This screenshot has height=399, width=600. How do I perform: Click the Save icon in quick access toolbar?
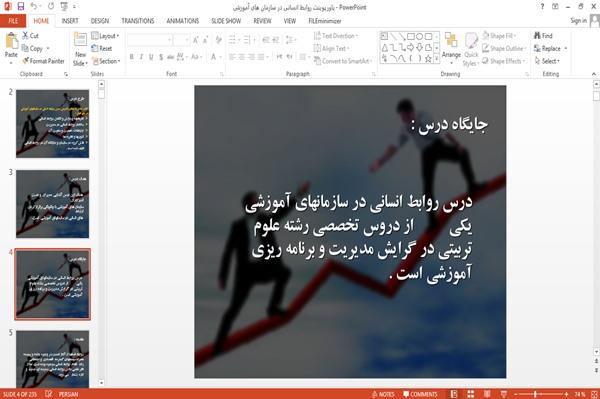[x=21, y=7]
